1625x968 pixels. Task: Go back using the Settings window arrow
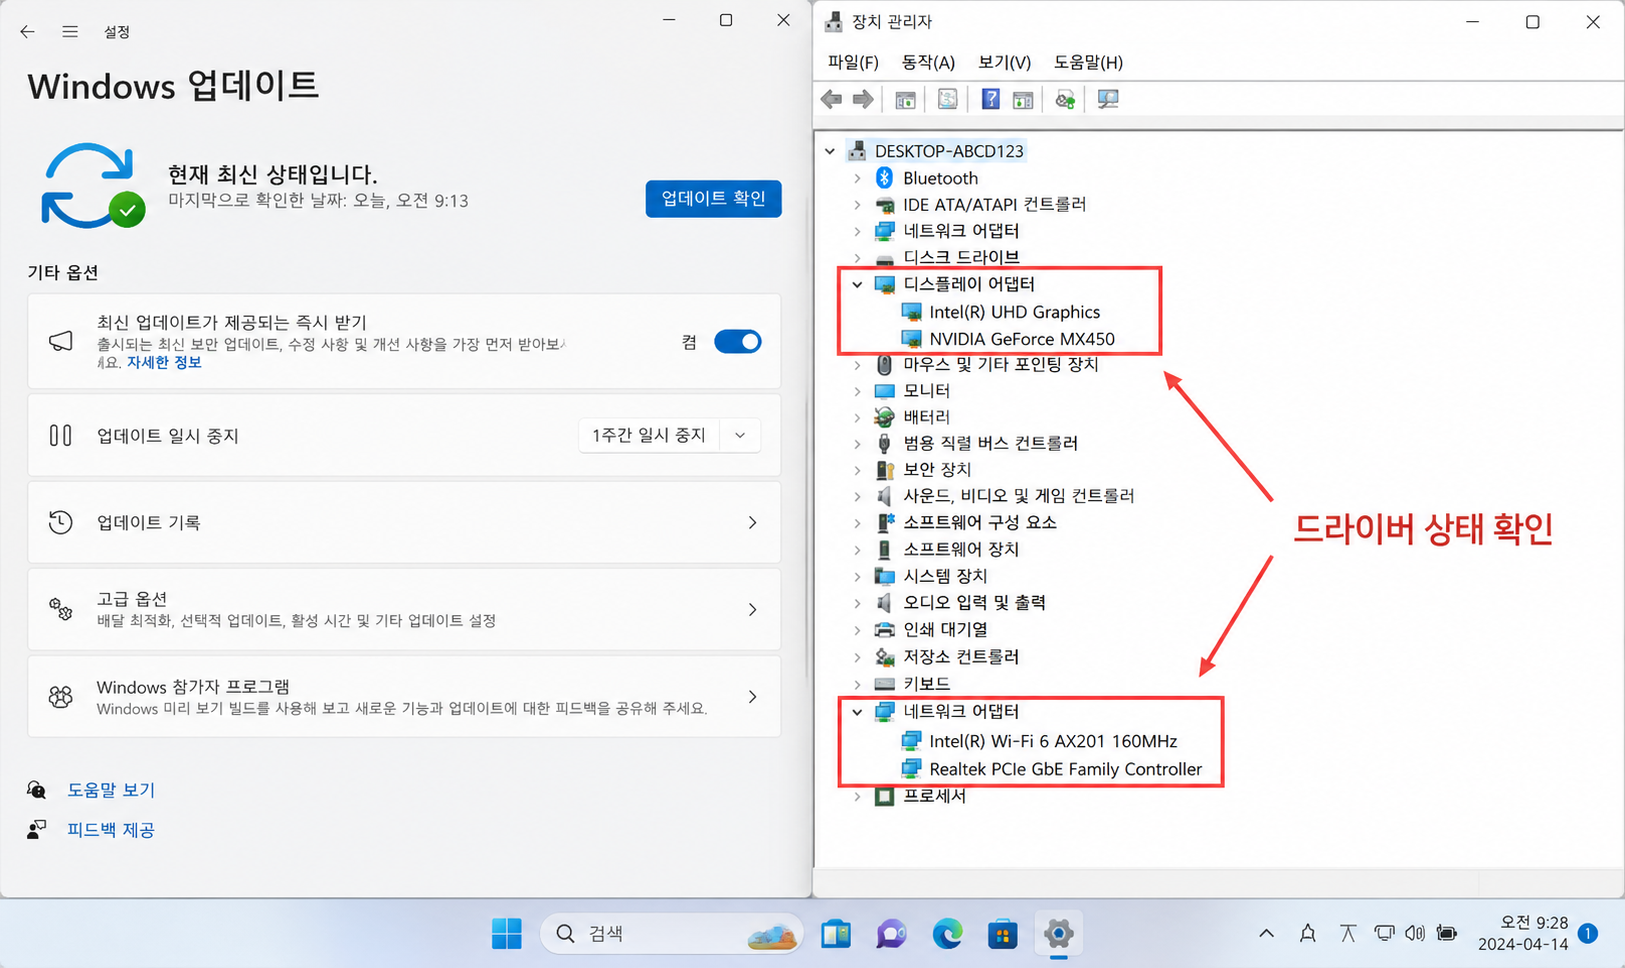[27, 32]
